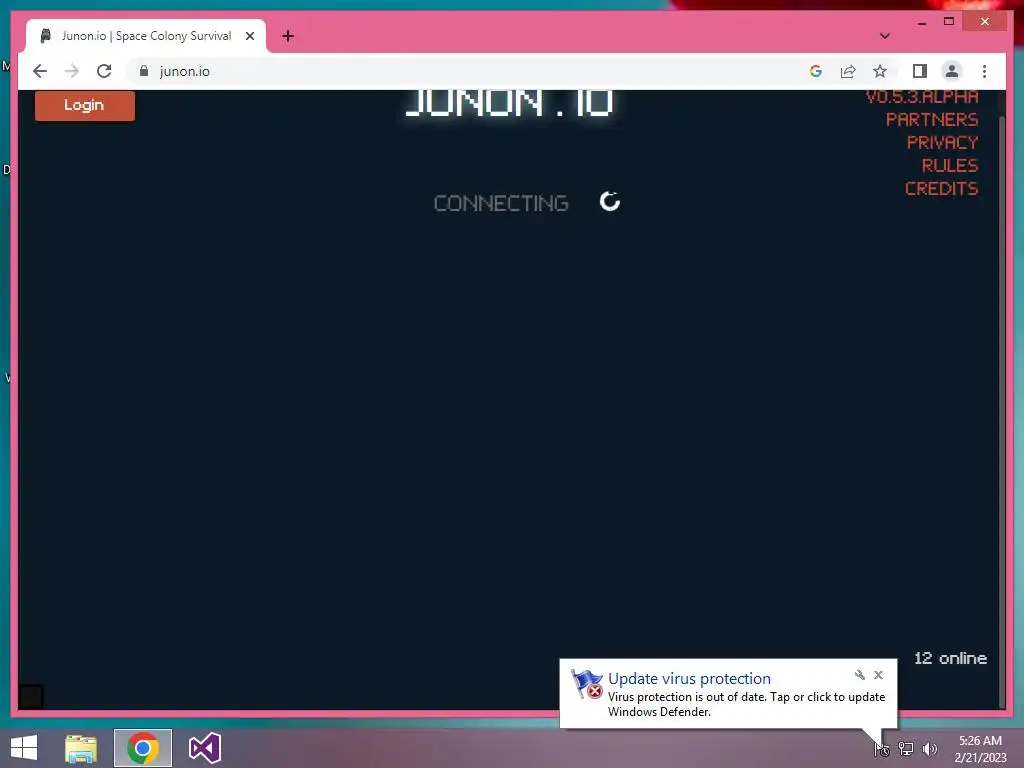The width and height of the screenshot is (1024, 768).
Task: Dismiss the virus protection notification
Action: [x=878, y=675]
